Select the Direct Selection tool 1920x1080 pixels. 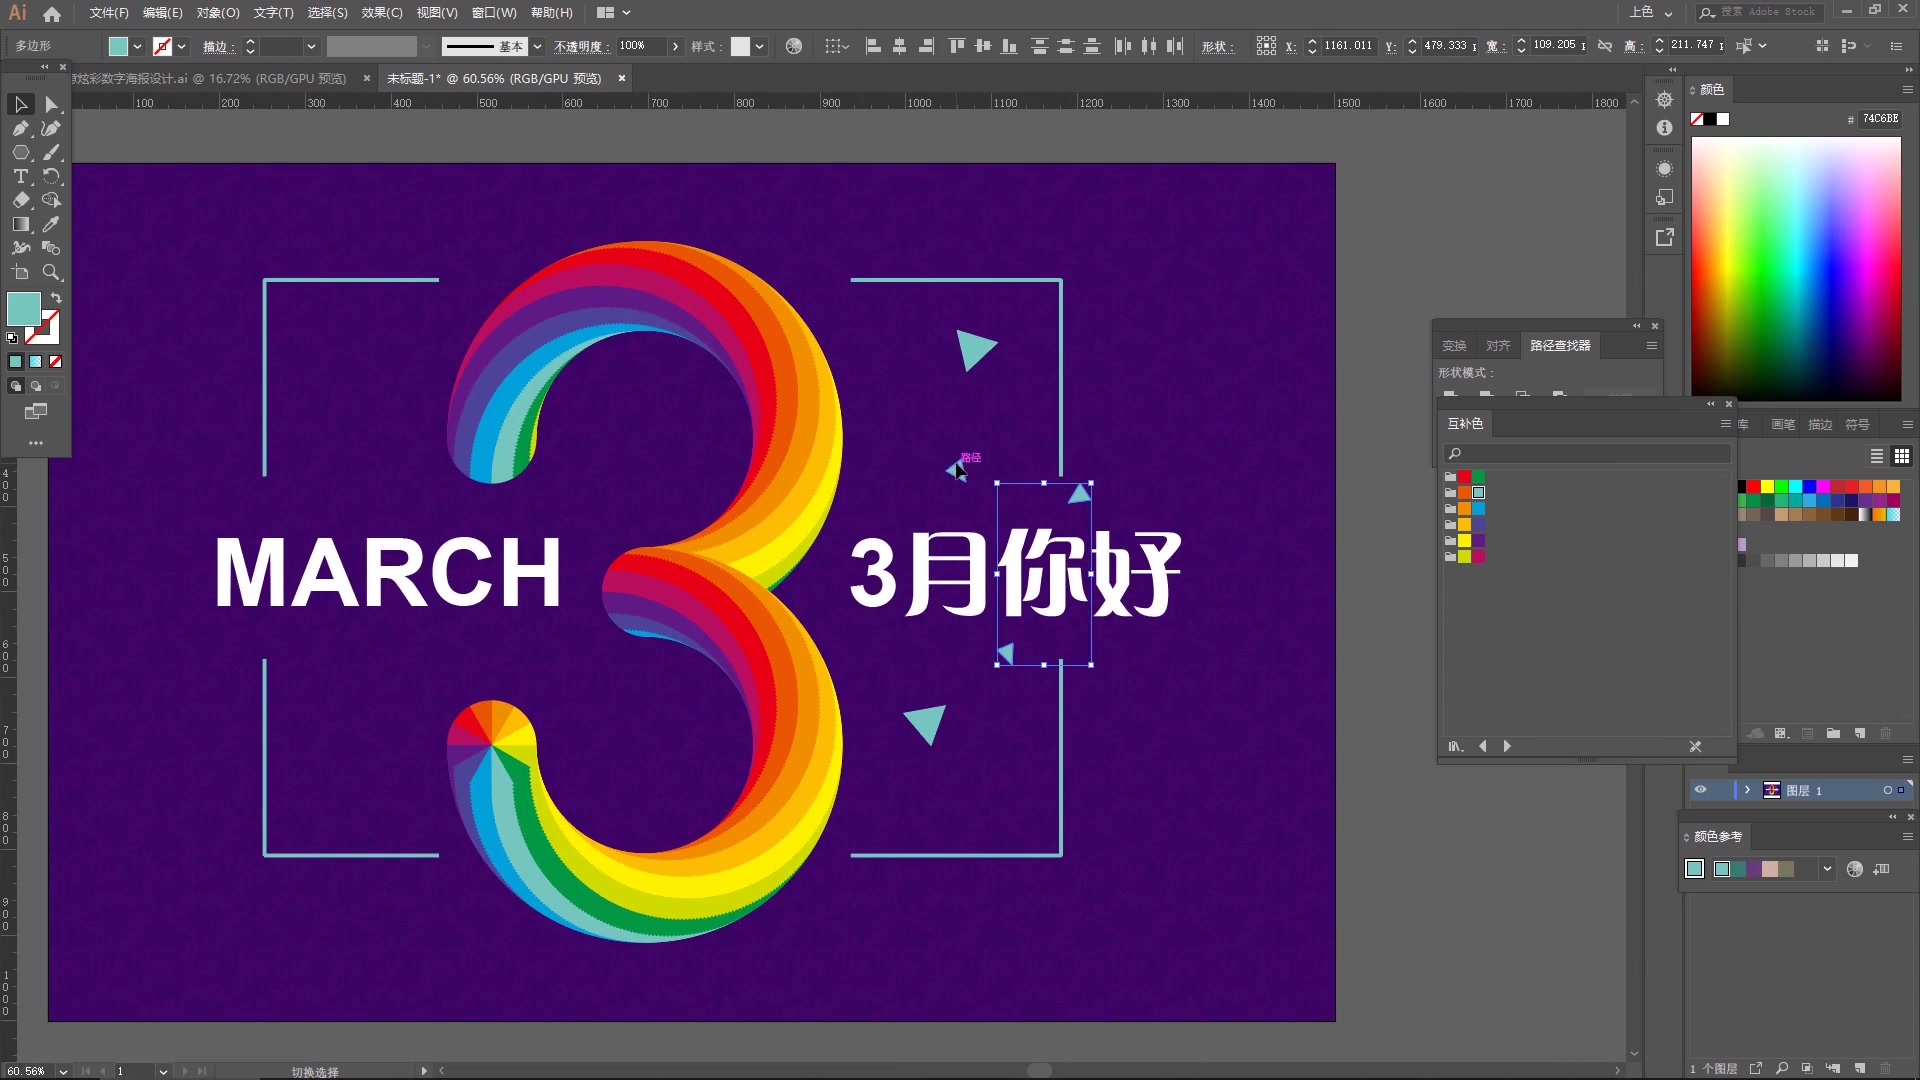click(x=51, y=103)
